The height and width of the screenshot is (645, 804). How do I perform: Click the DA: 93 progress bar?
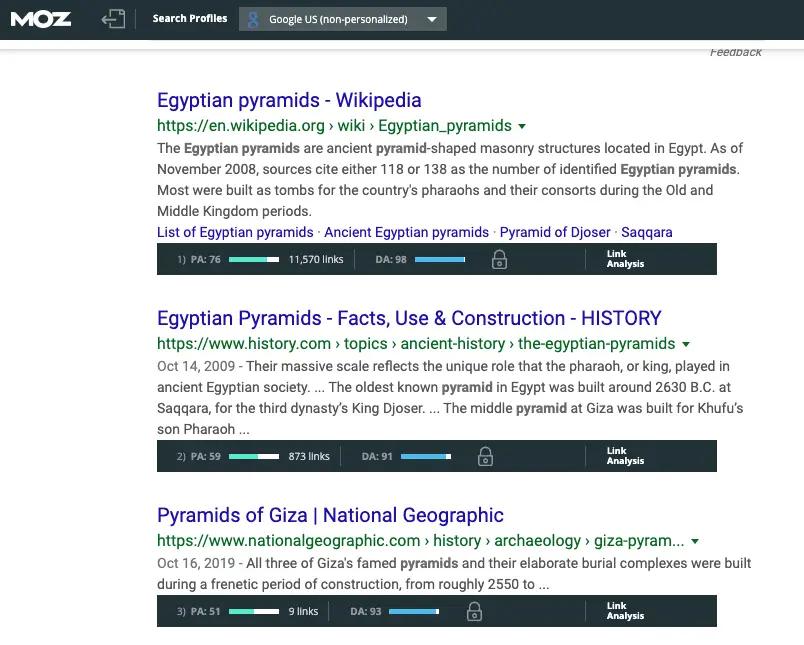click(414, 612)
